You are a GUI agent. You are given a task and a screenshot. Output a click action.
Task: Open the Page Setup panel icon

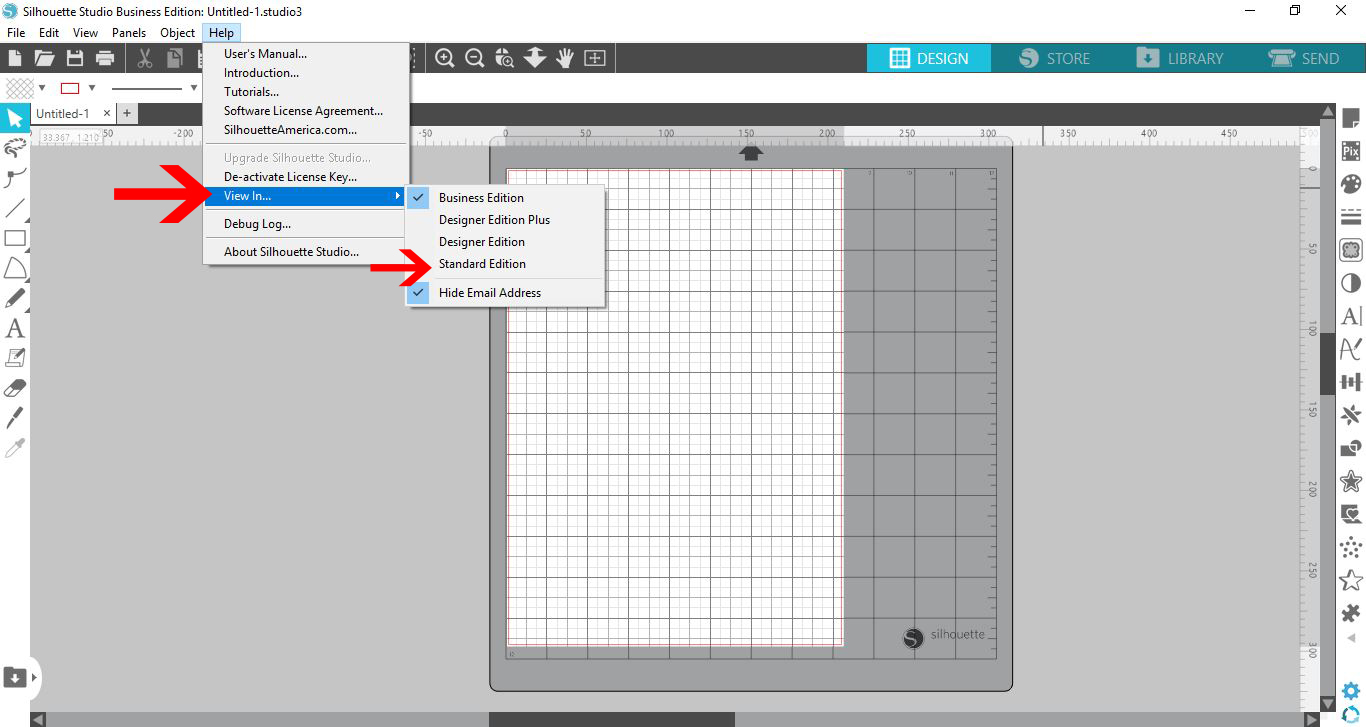coord(1351,119)
